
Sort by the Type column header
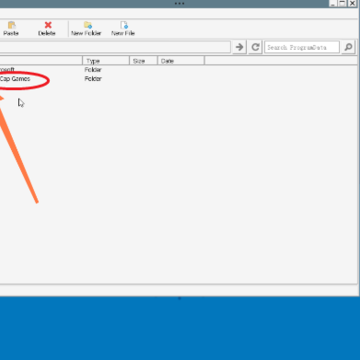tap(106, 61)
